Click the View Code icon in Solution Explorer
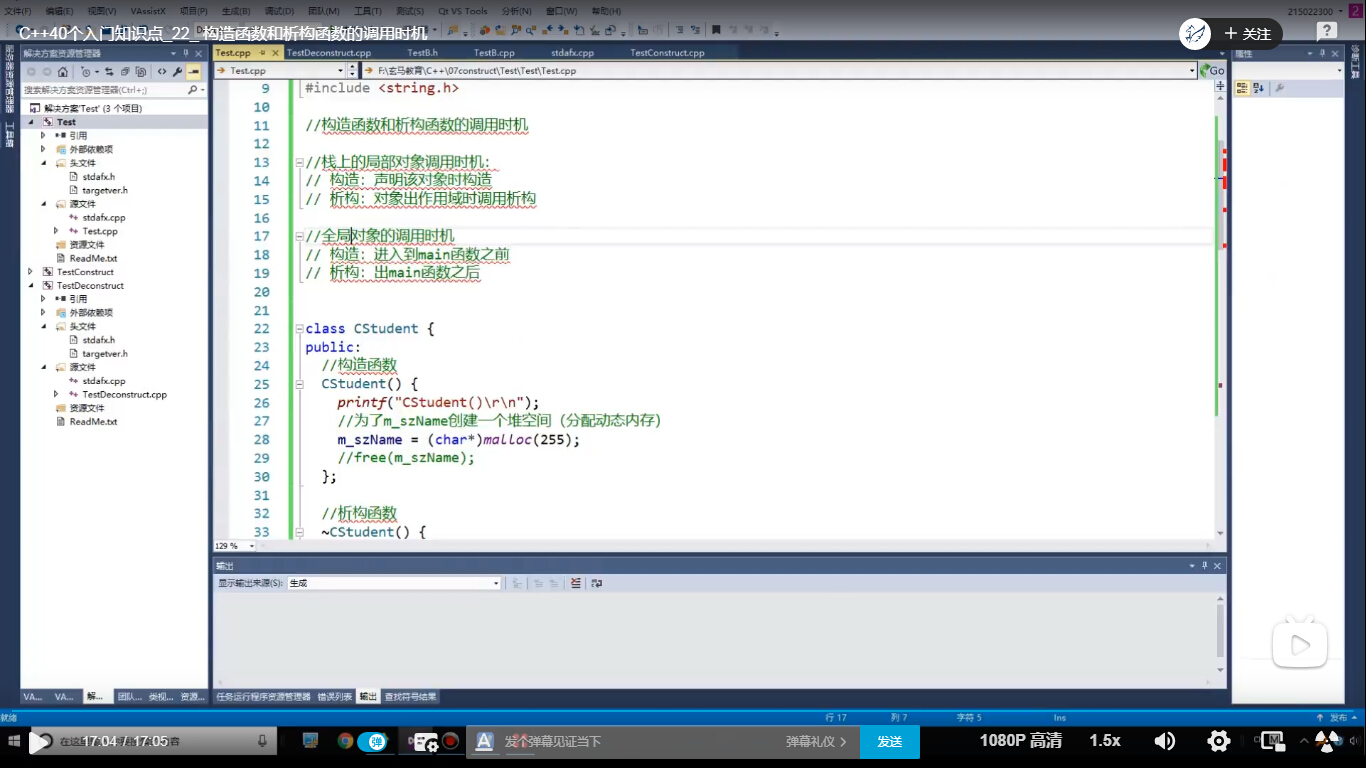The image size is (1366, 768). (162, 72)
